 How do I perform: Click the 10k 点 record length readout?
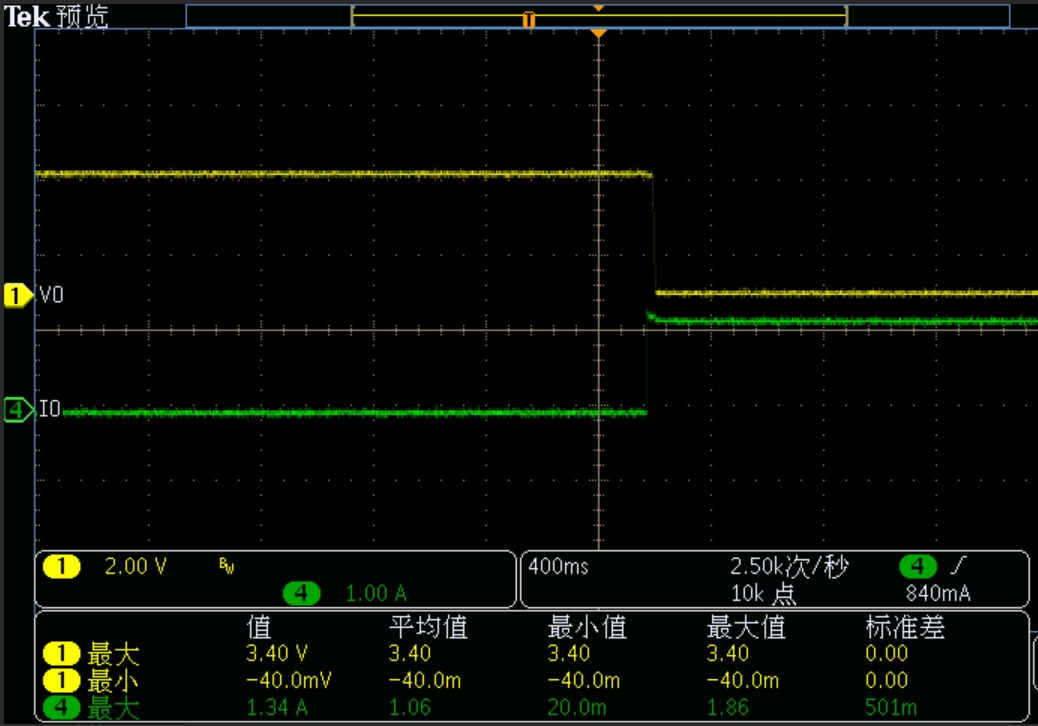pyautogui.click(x=763, y=593)
